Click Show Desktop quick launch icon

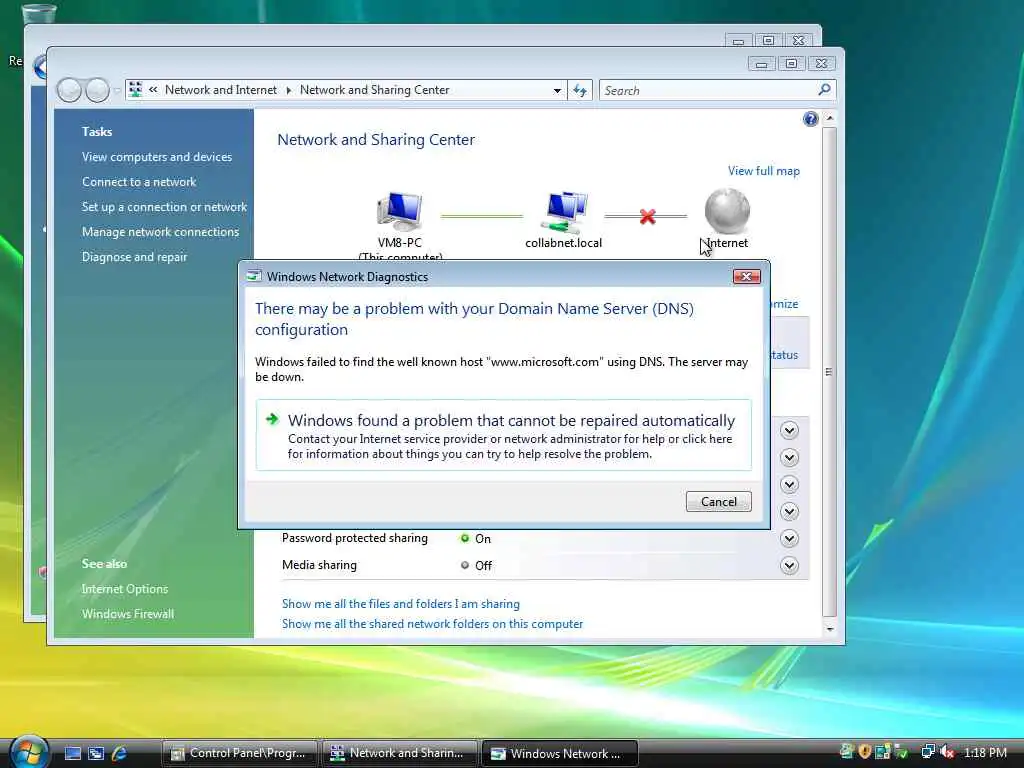click(72, 754)
